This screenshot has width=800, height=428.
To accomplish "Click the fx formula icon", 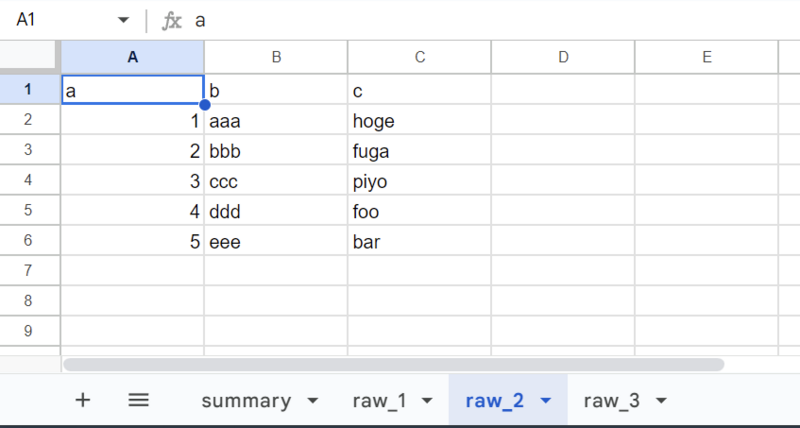I will point(171,20).
